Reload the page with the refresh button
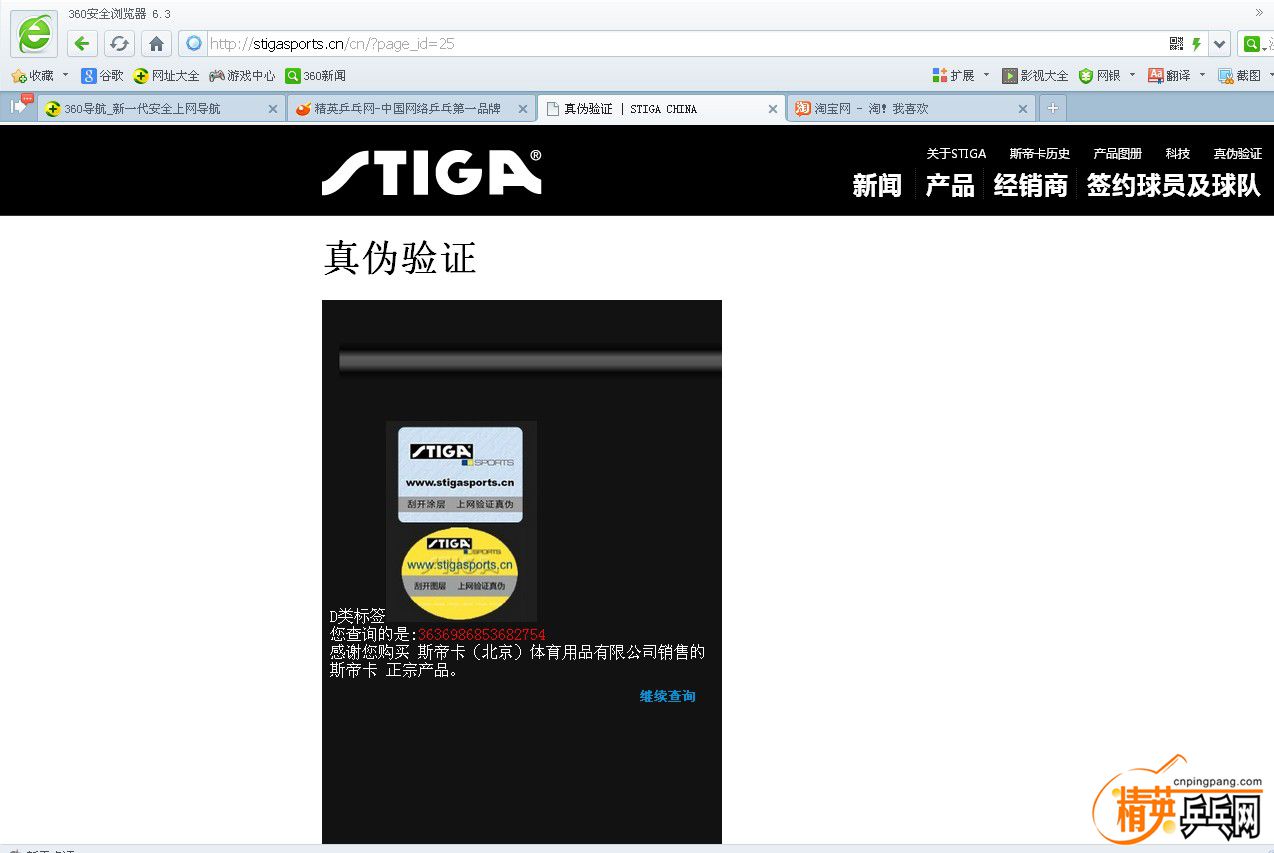This screenshot has width=1274, height=853. [x=120, y=44]
